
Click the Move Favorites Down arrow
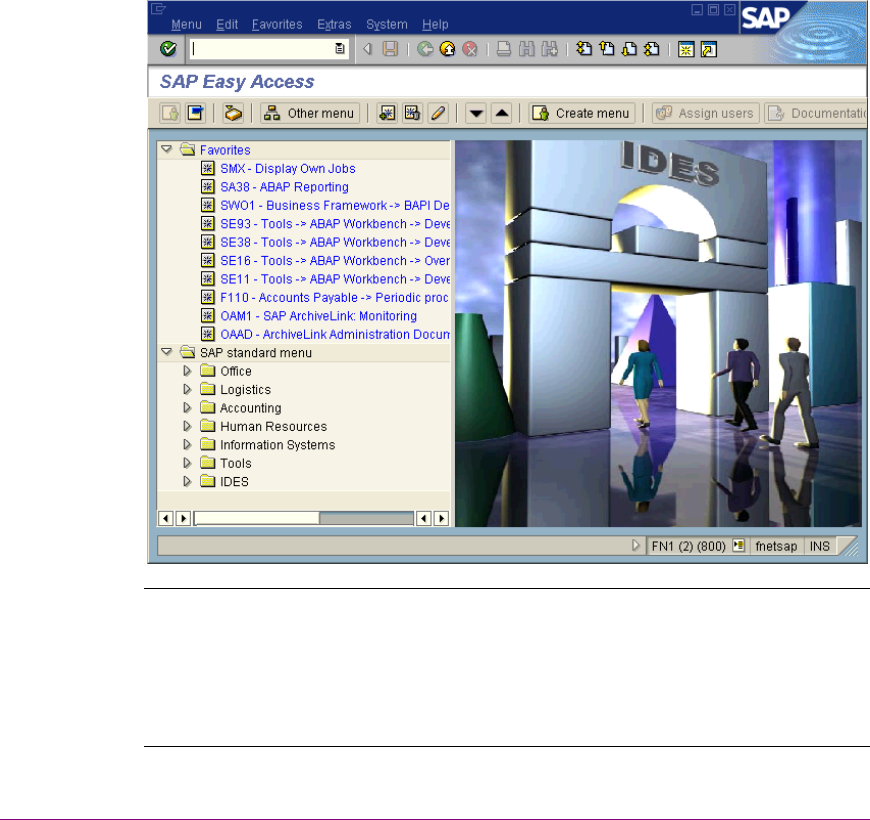[476, 113]
